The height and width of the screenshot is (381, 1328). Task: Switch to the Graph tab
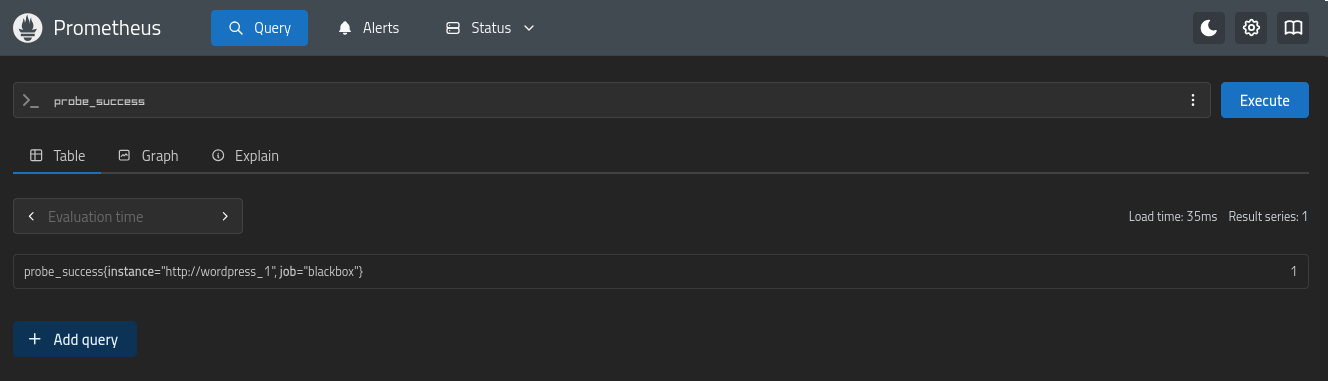148,156
